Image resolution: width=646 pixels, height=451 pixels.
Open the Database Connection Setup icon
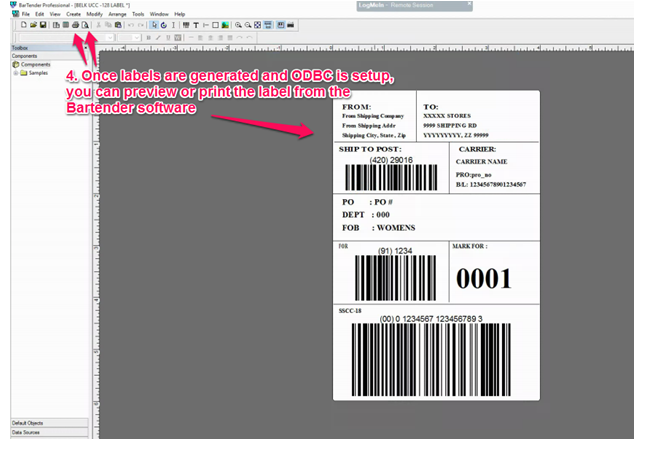pyautogui.click(x=66, y=25)
